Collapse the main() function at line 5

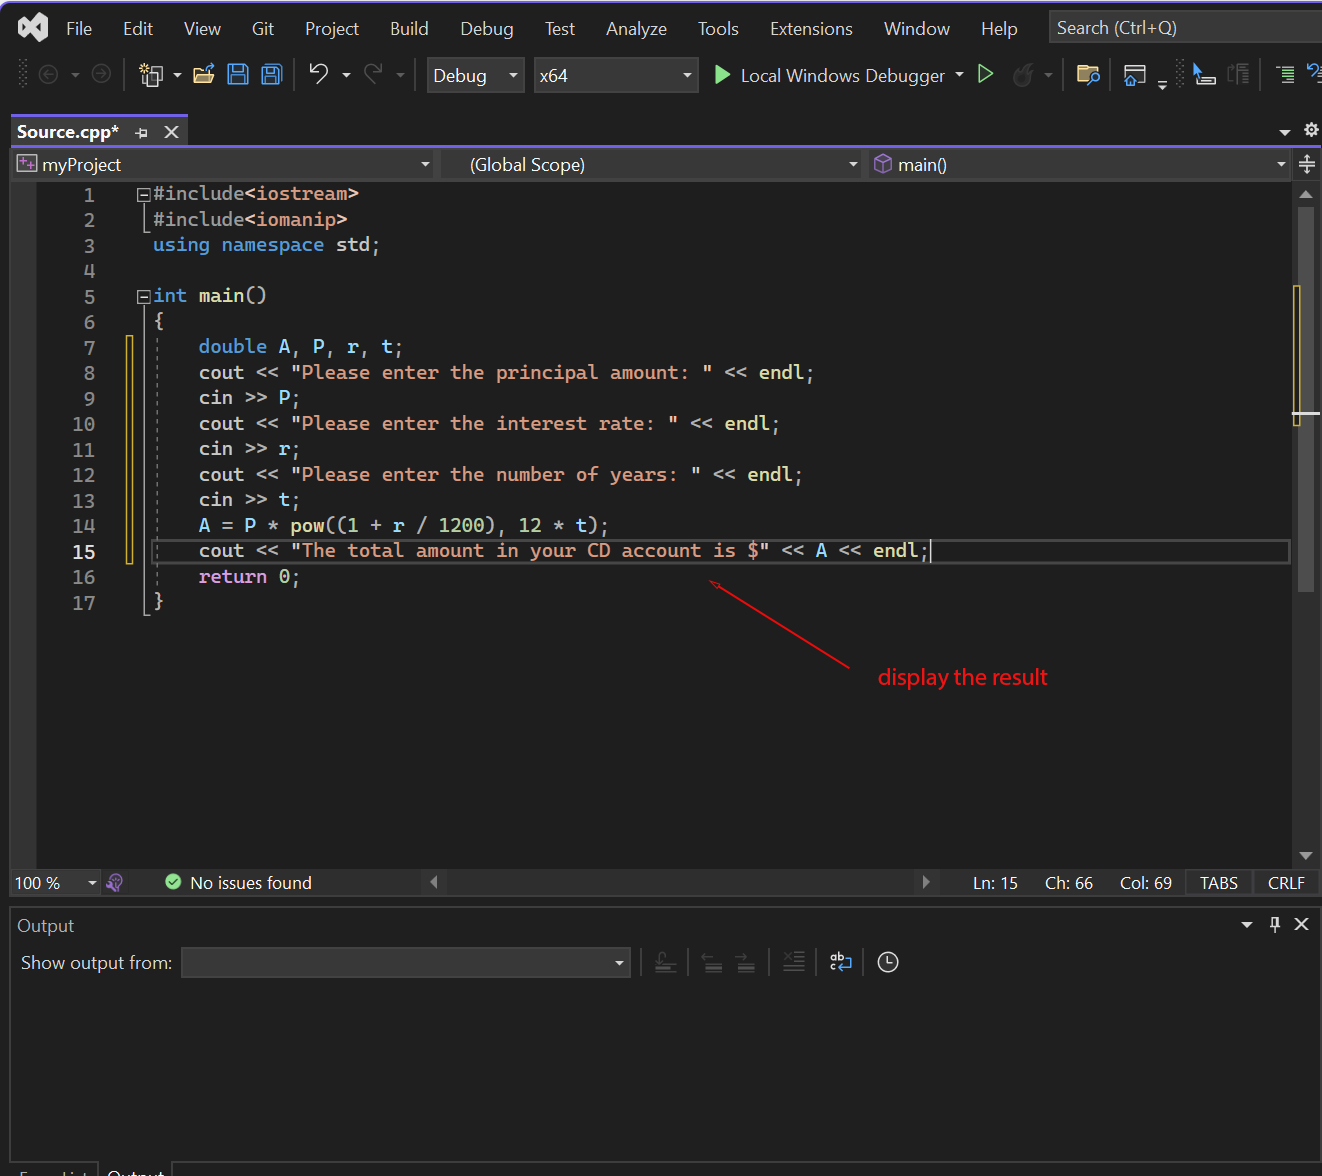[143, 297]
